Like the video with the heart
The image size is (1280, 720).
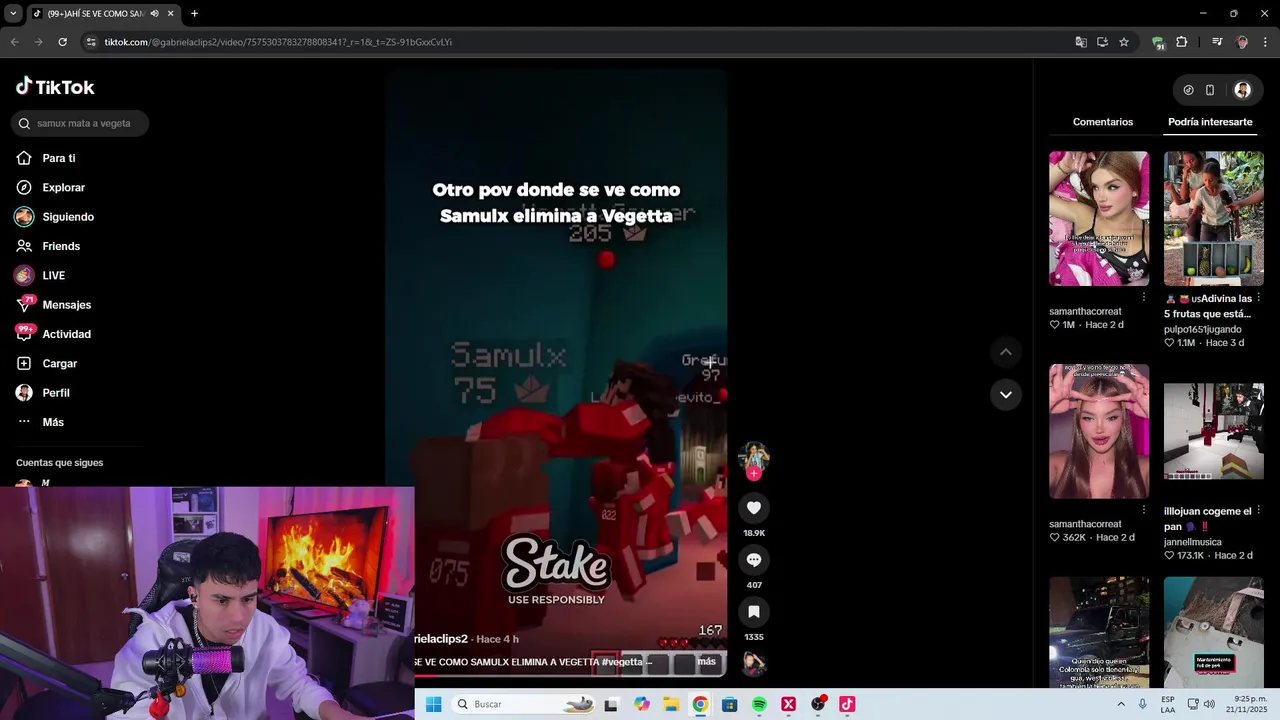pyautogui.click(x=754, y=508)
